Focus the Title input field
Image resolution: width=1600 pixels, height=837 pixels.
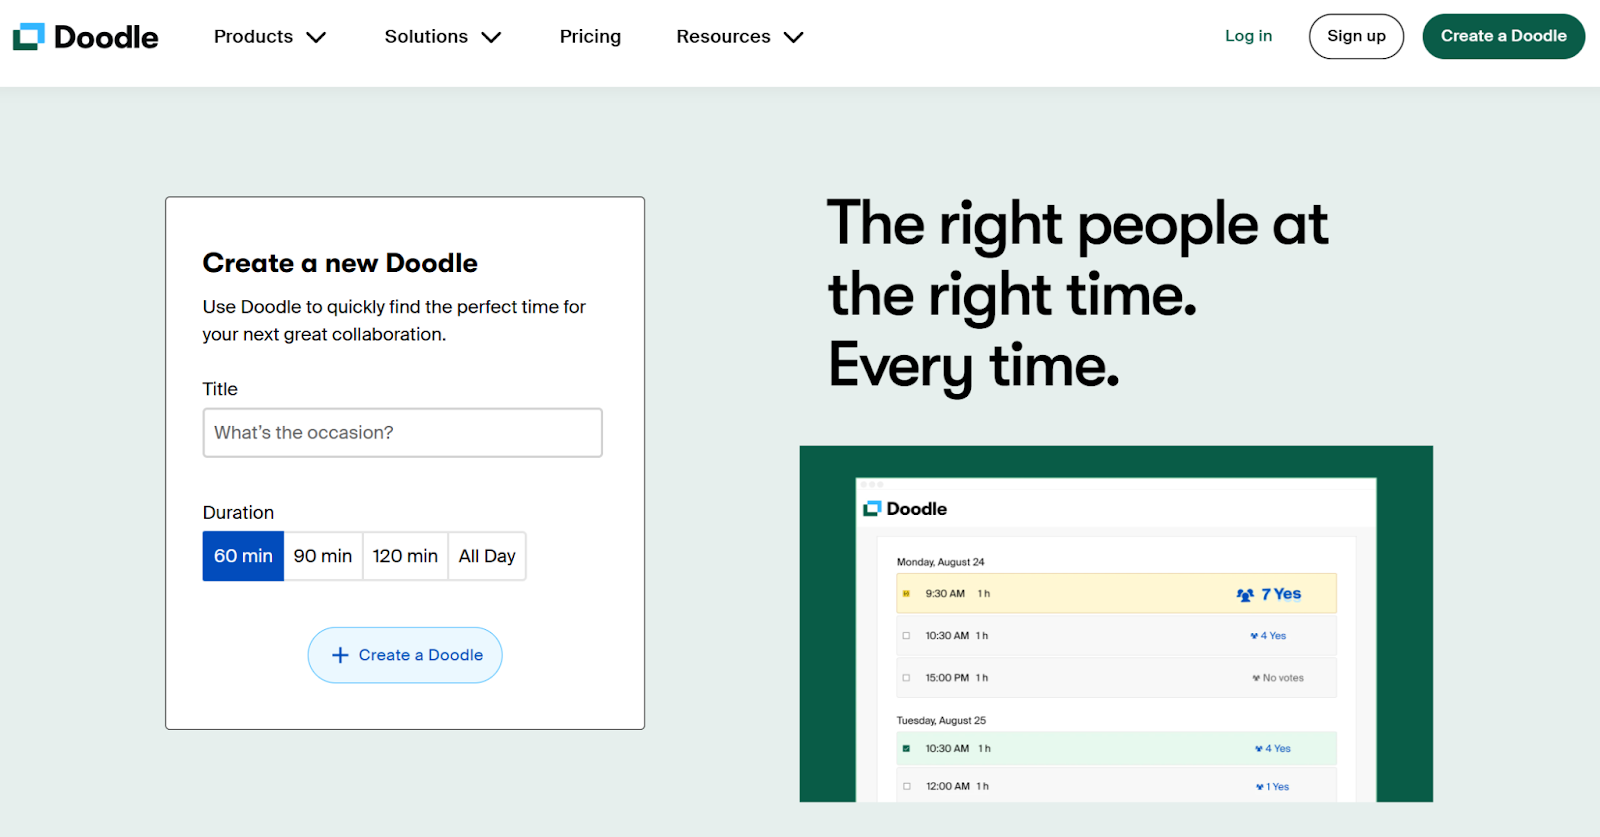click(402, 433)
